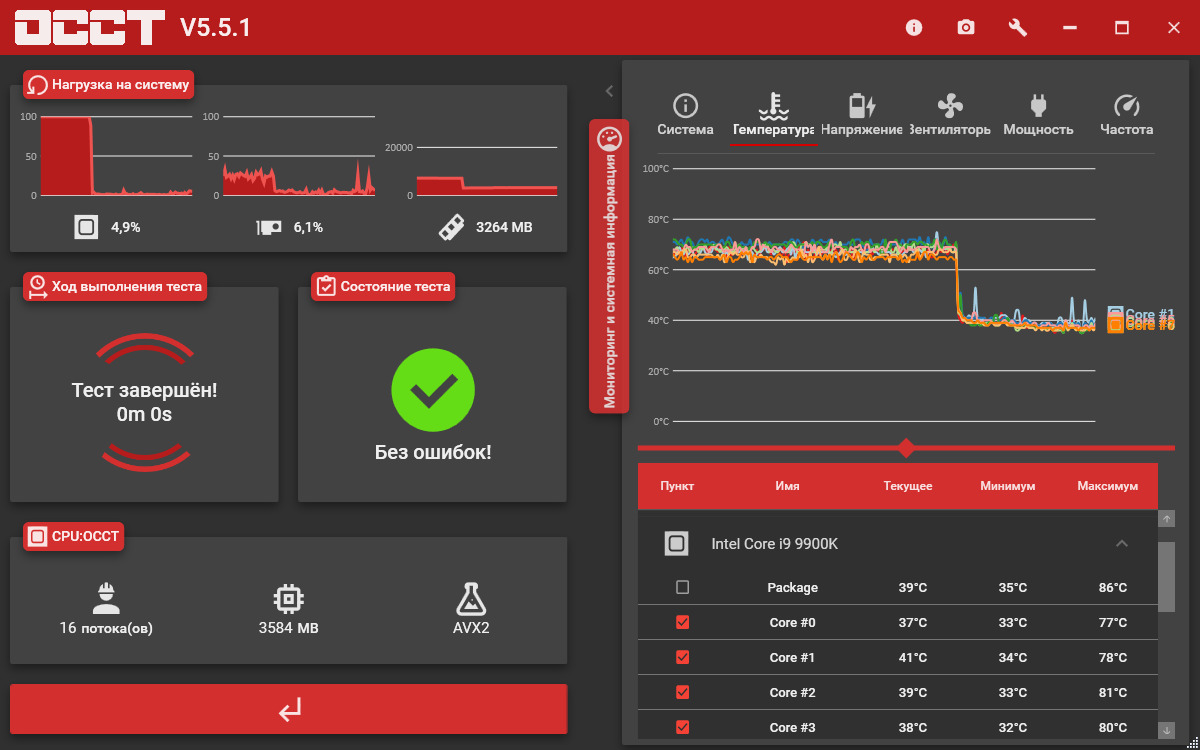
Task: Open the info icon in title bar
Action: pos(914,27)
